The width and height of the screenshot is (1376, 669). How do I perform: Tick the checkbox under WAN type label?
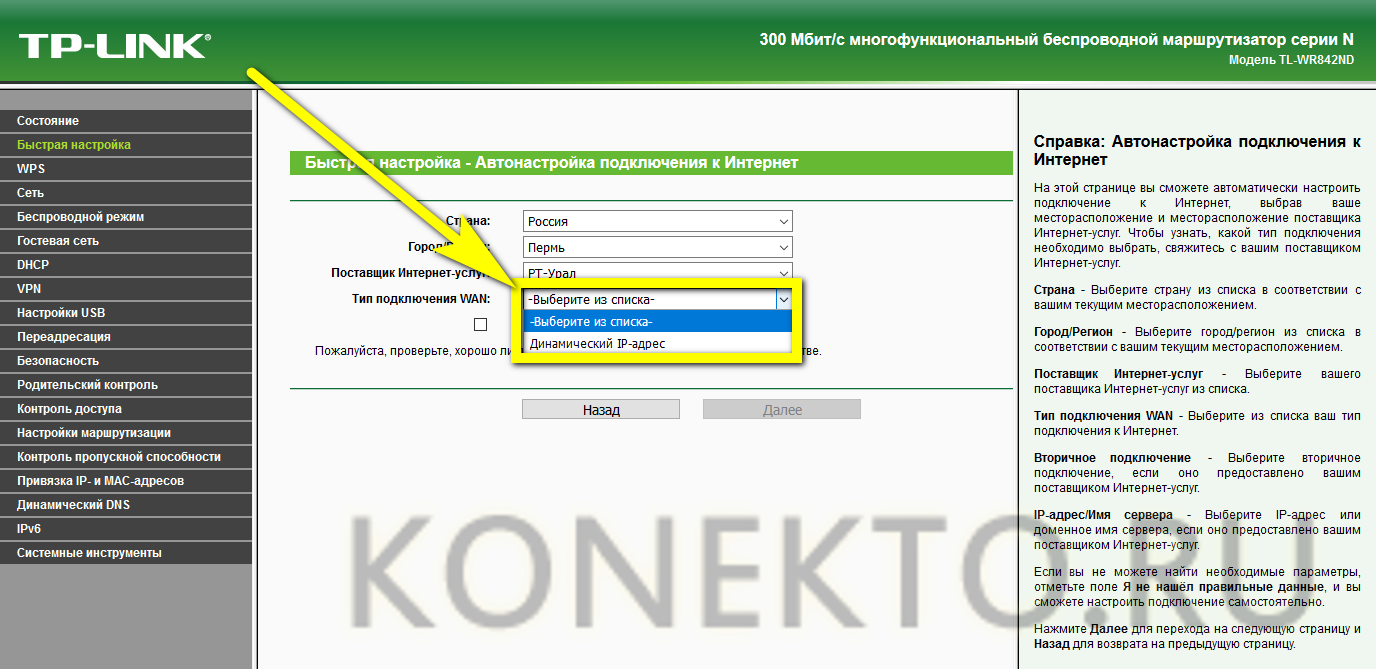point(481,325)
